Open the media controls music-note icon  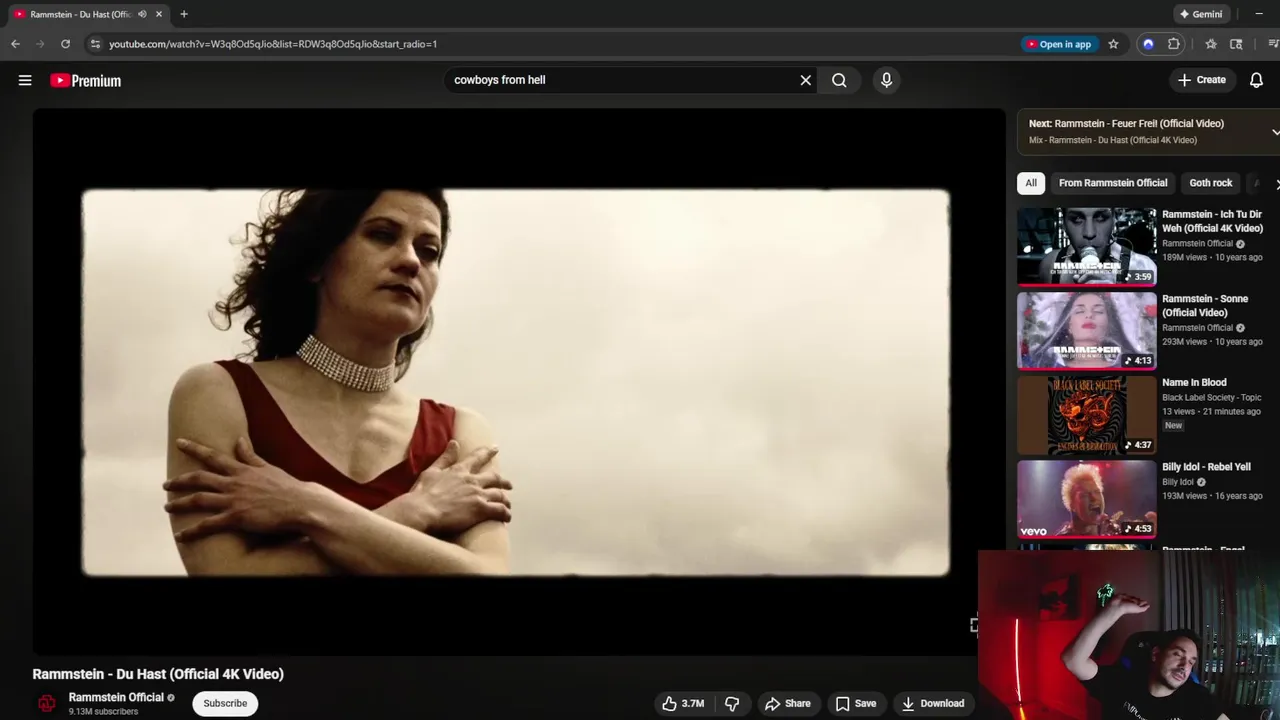pos(1273,44)
